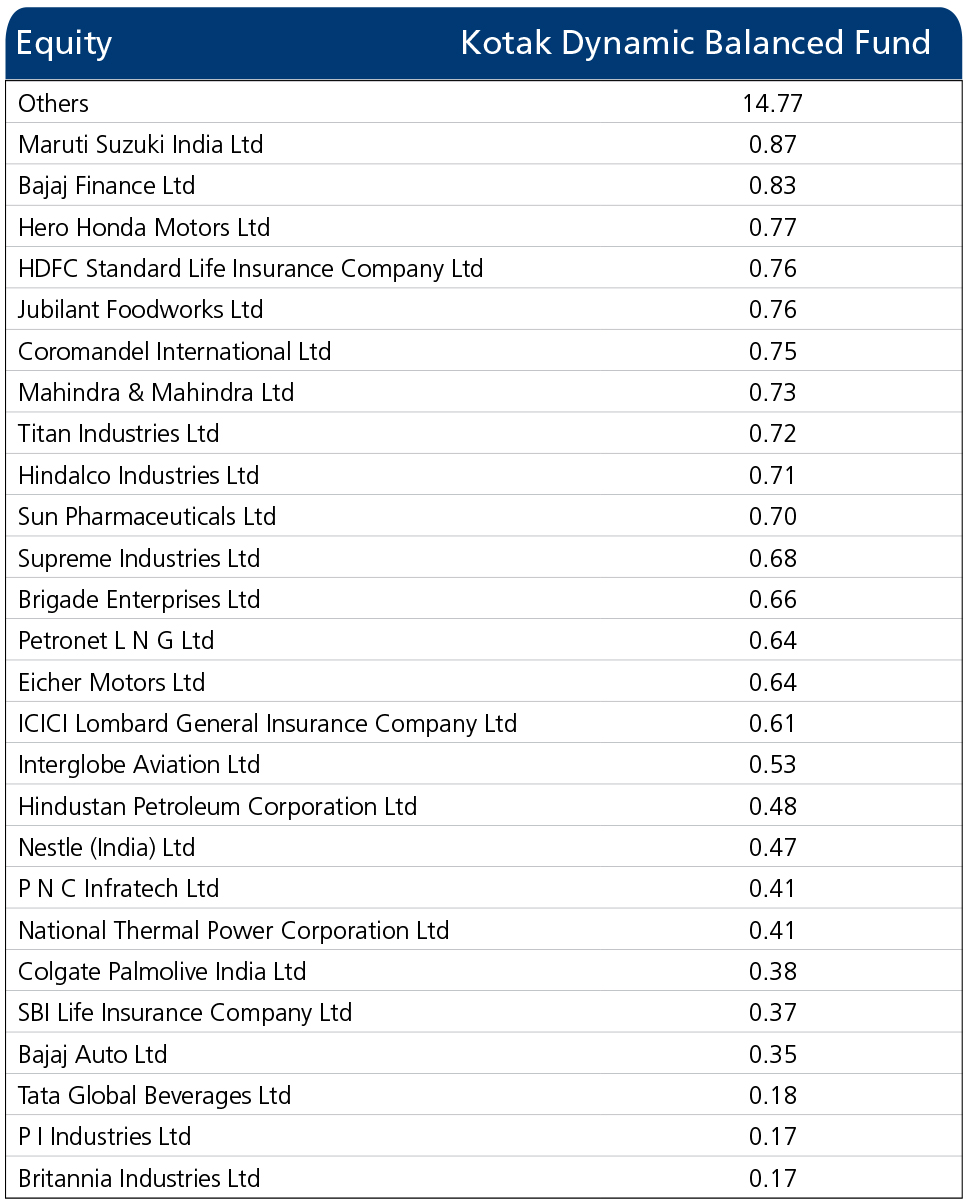Click Coromandel International Ltd row
This screenshot has height=1204, width=966.
[483, 351]
